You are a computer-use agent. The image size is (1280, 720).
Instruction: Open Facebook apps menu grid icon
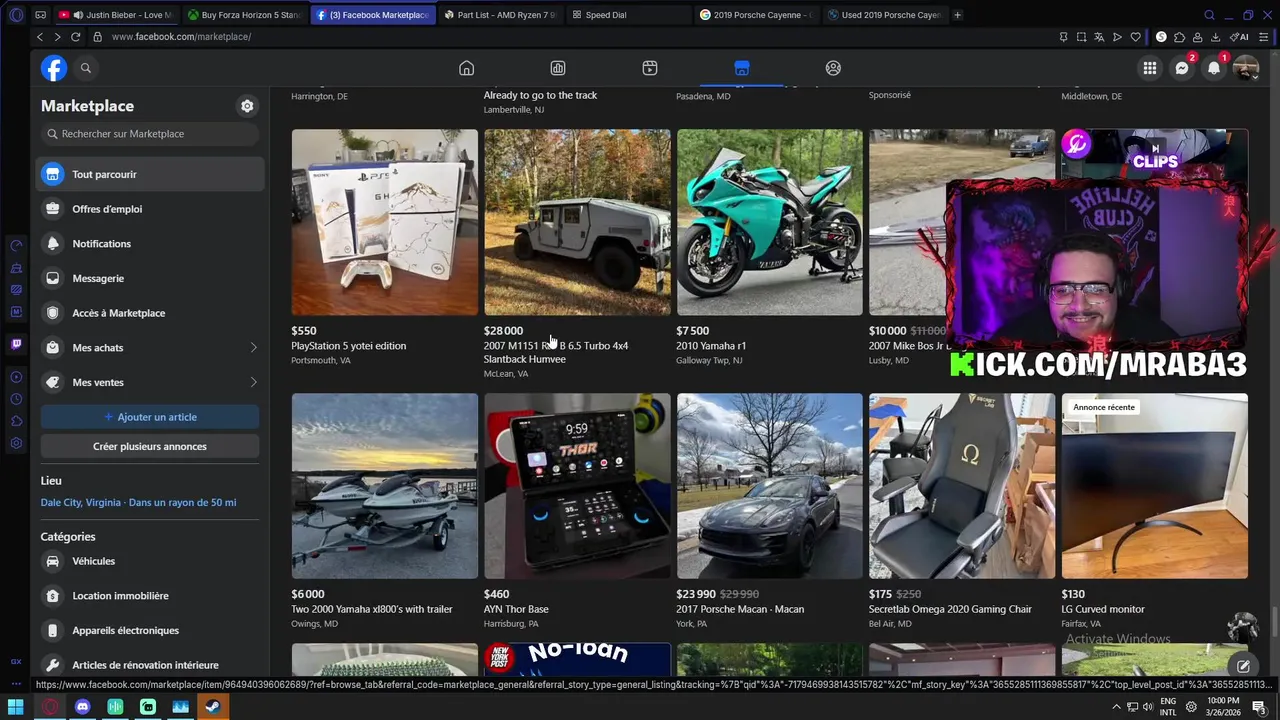click(1150, 68)
